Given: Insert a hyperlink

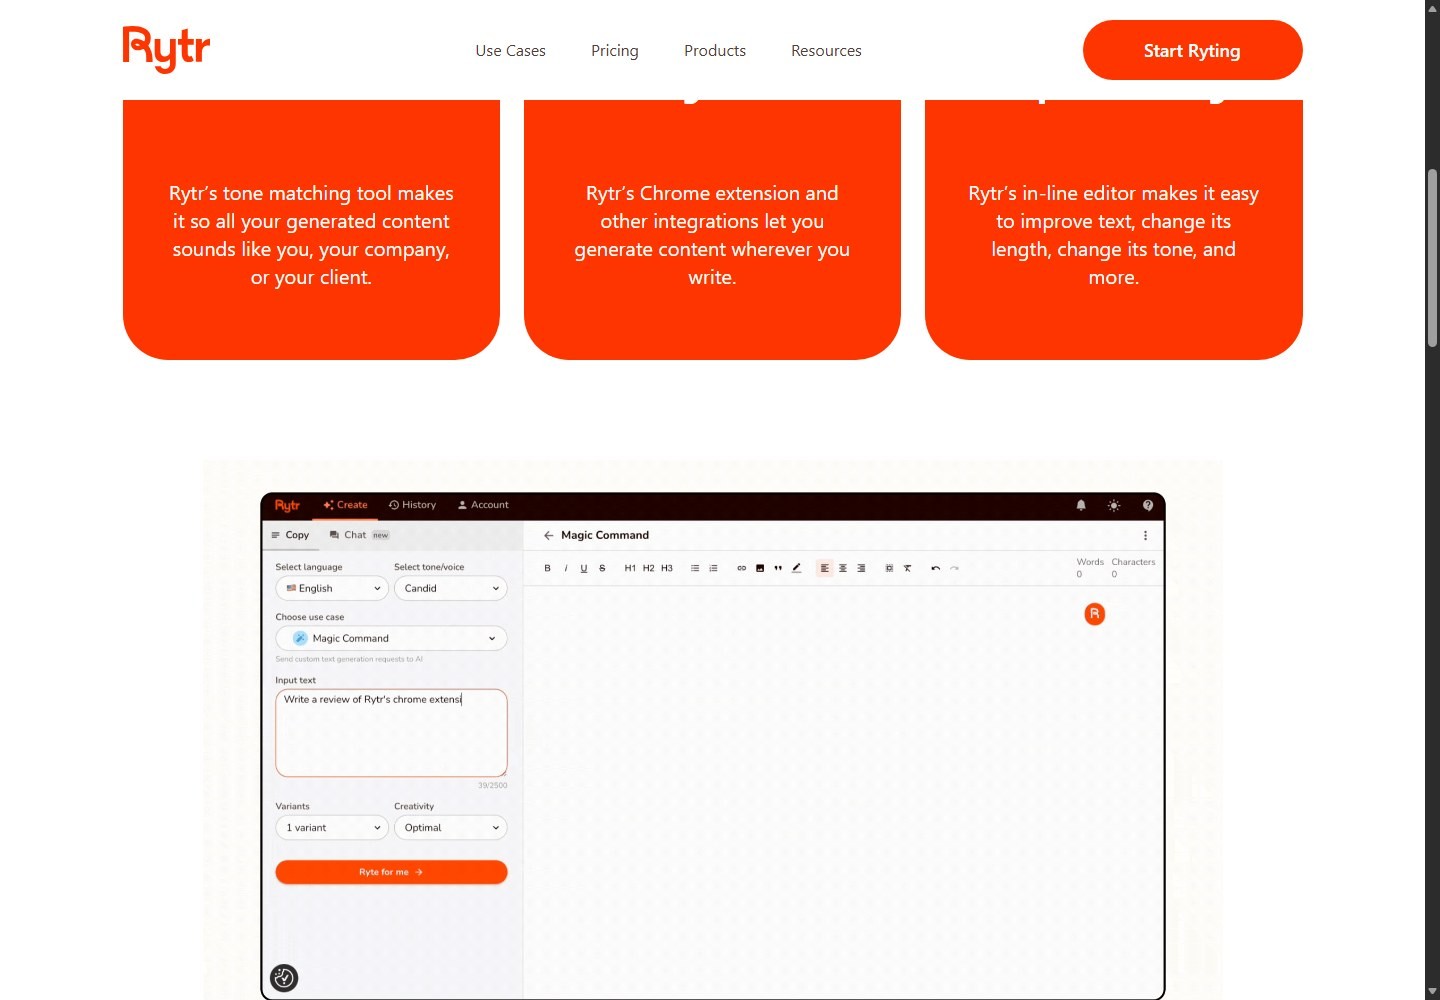Looking at the screenshot, I should [741, 568].
